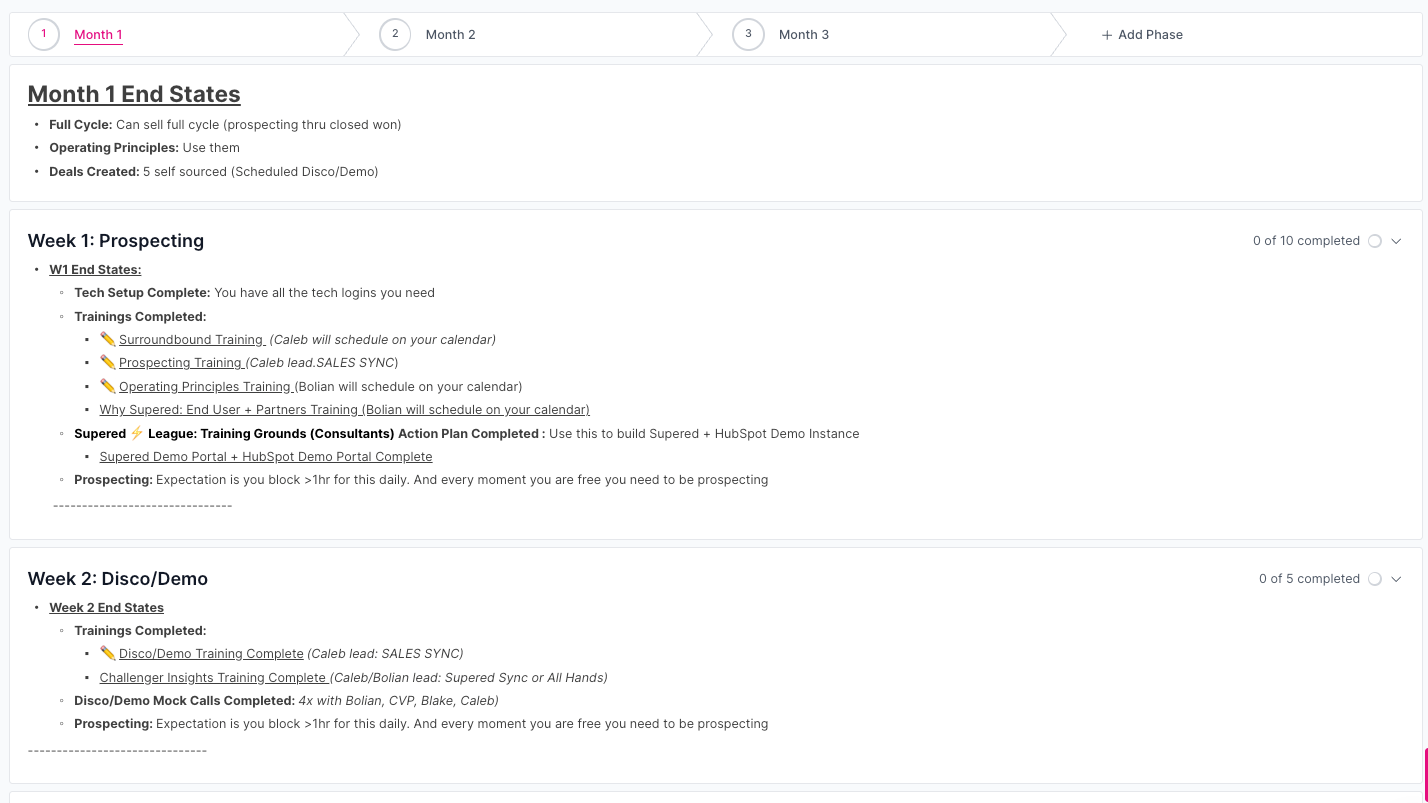
Task: Open Challenger Insights Training Complete link
Action: tap(213, 678)
